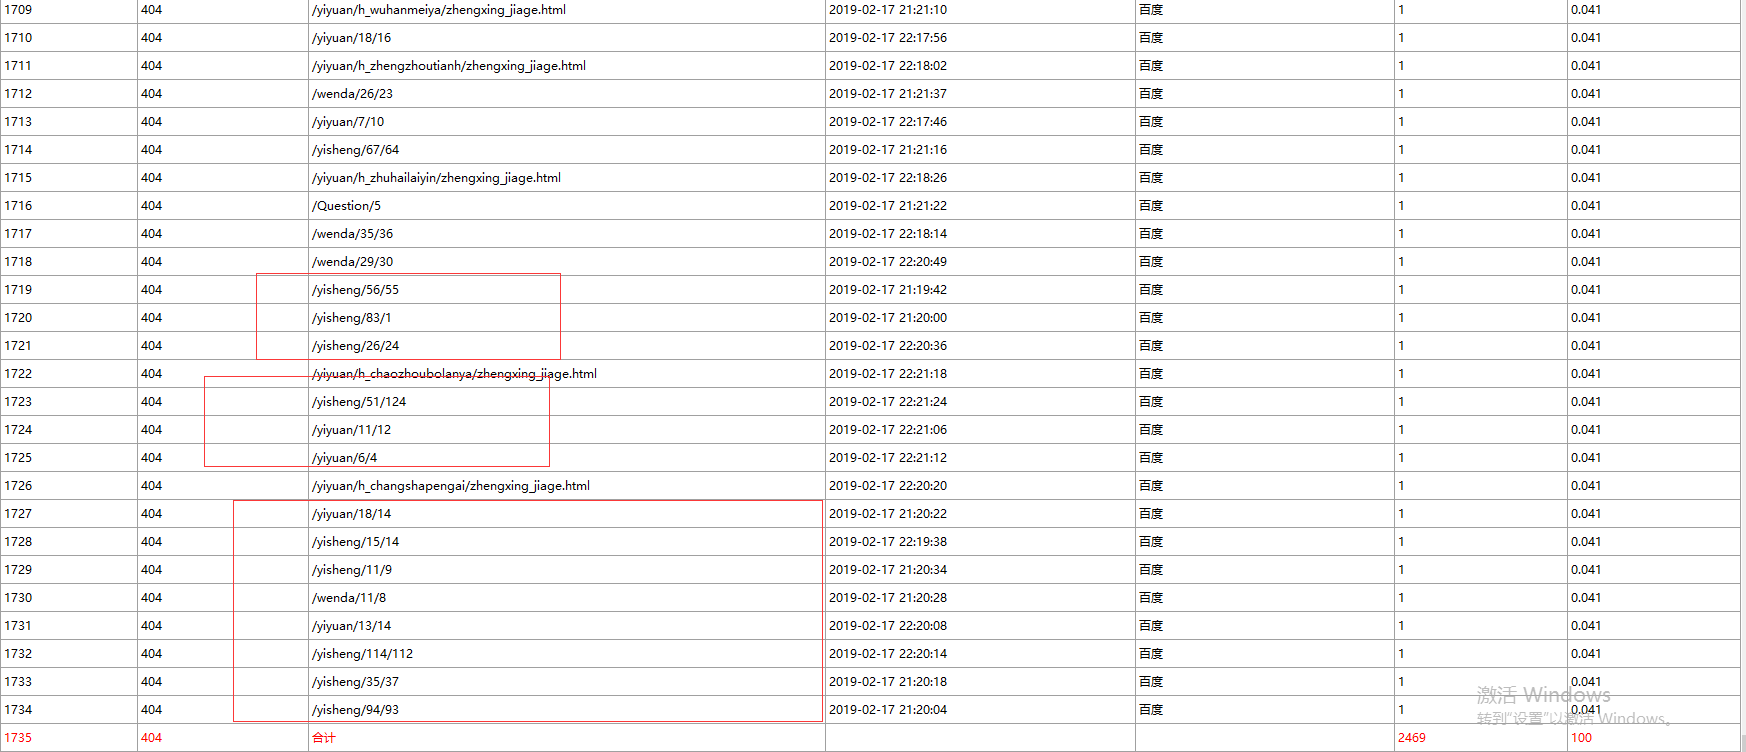Click timestamp 2019-02-17 21:20:04
The width and height of the screenshot is (1746, 752).
(888, 710)
